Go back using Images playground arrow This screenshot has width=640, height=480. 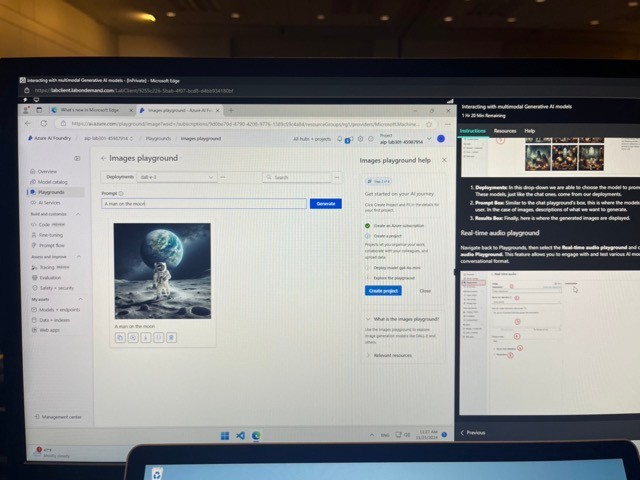(104, 158)
